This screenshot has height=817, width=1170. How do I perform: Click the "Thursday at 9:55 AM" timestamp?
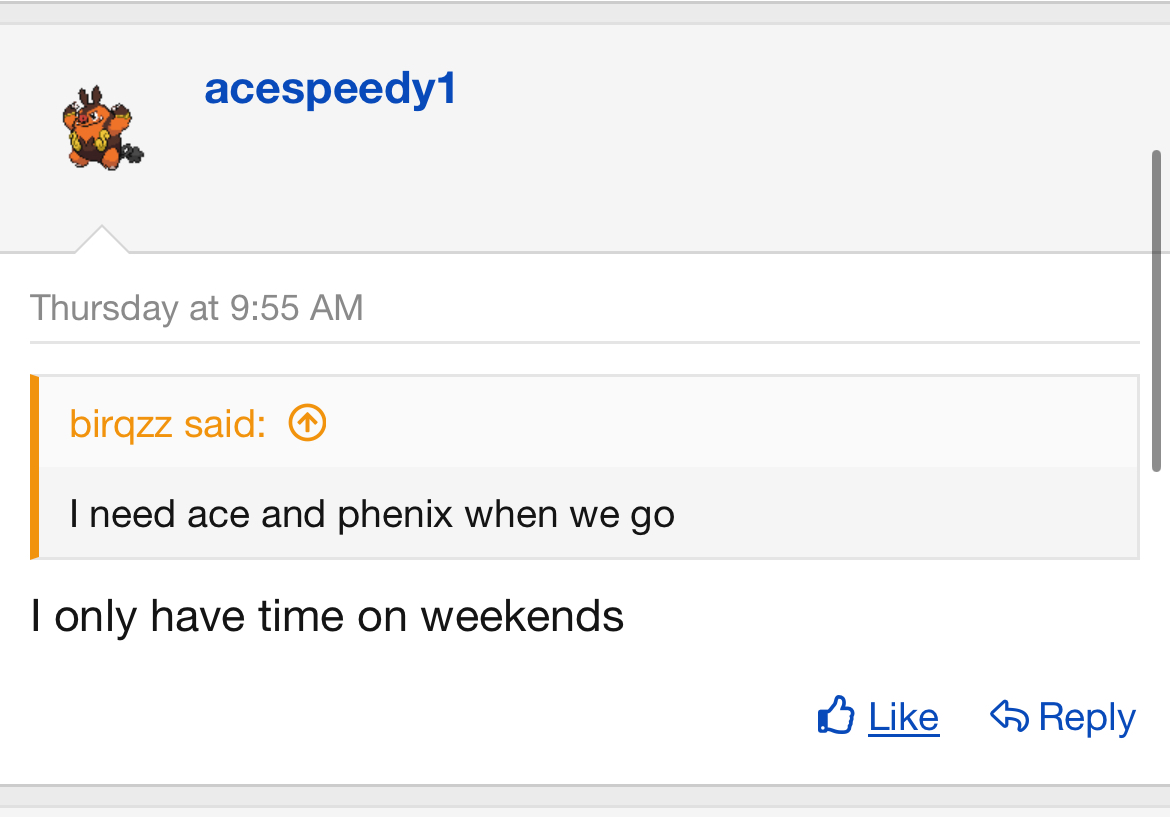197,307
